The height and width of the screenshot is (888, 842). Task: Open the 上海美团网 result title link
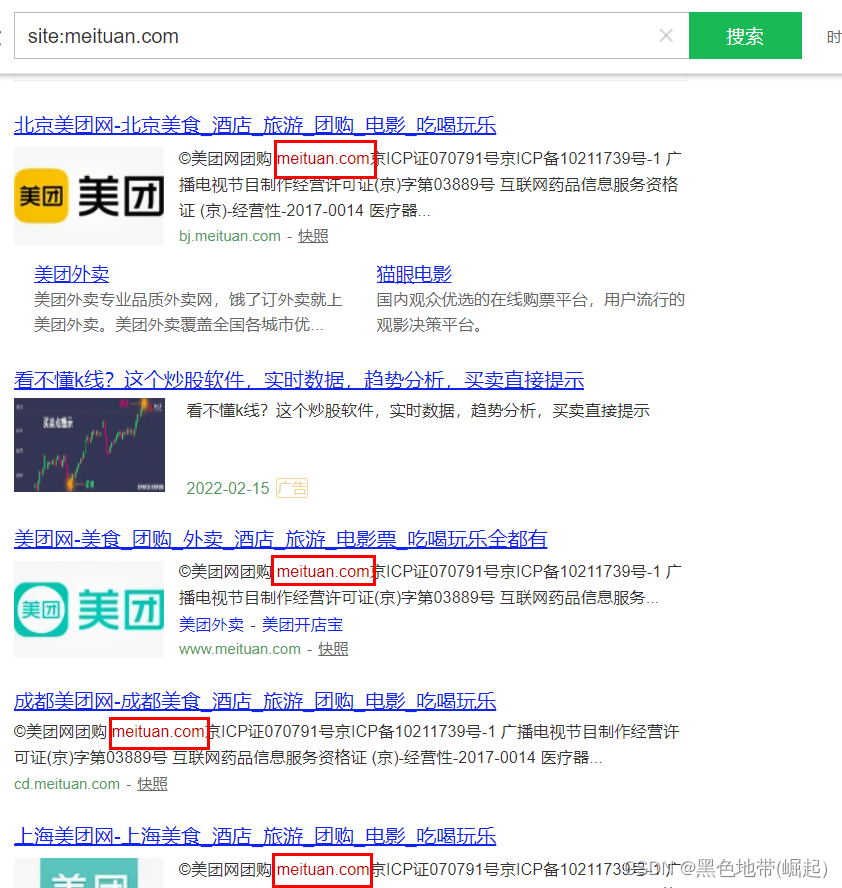pos(255,836)
